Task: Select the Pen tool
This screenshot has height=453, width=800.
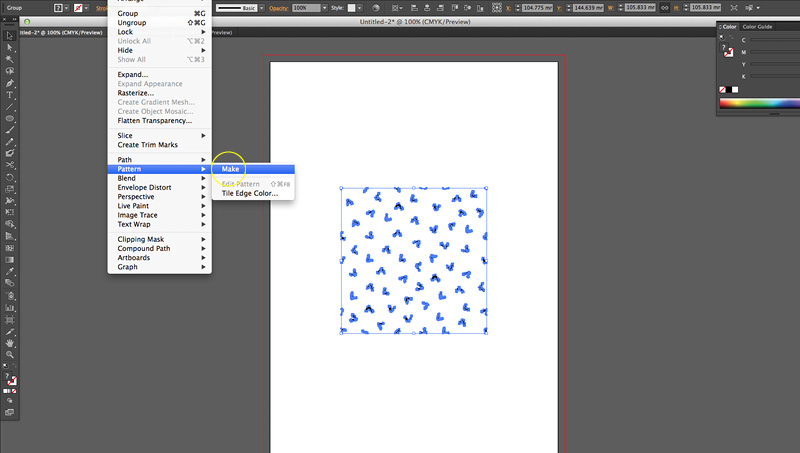Action: 10,83
